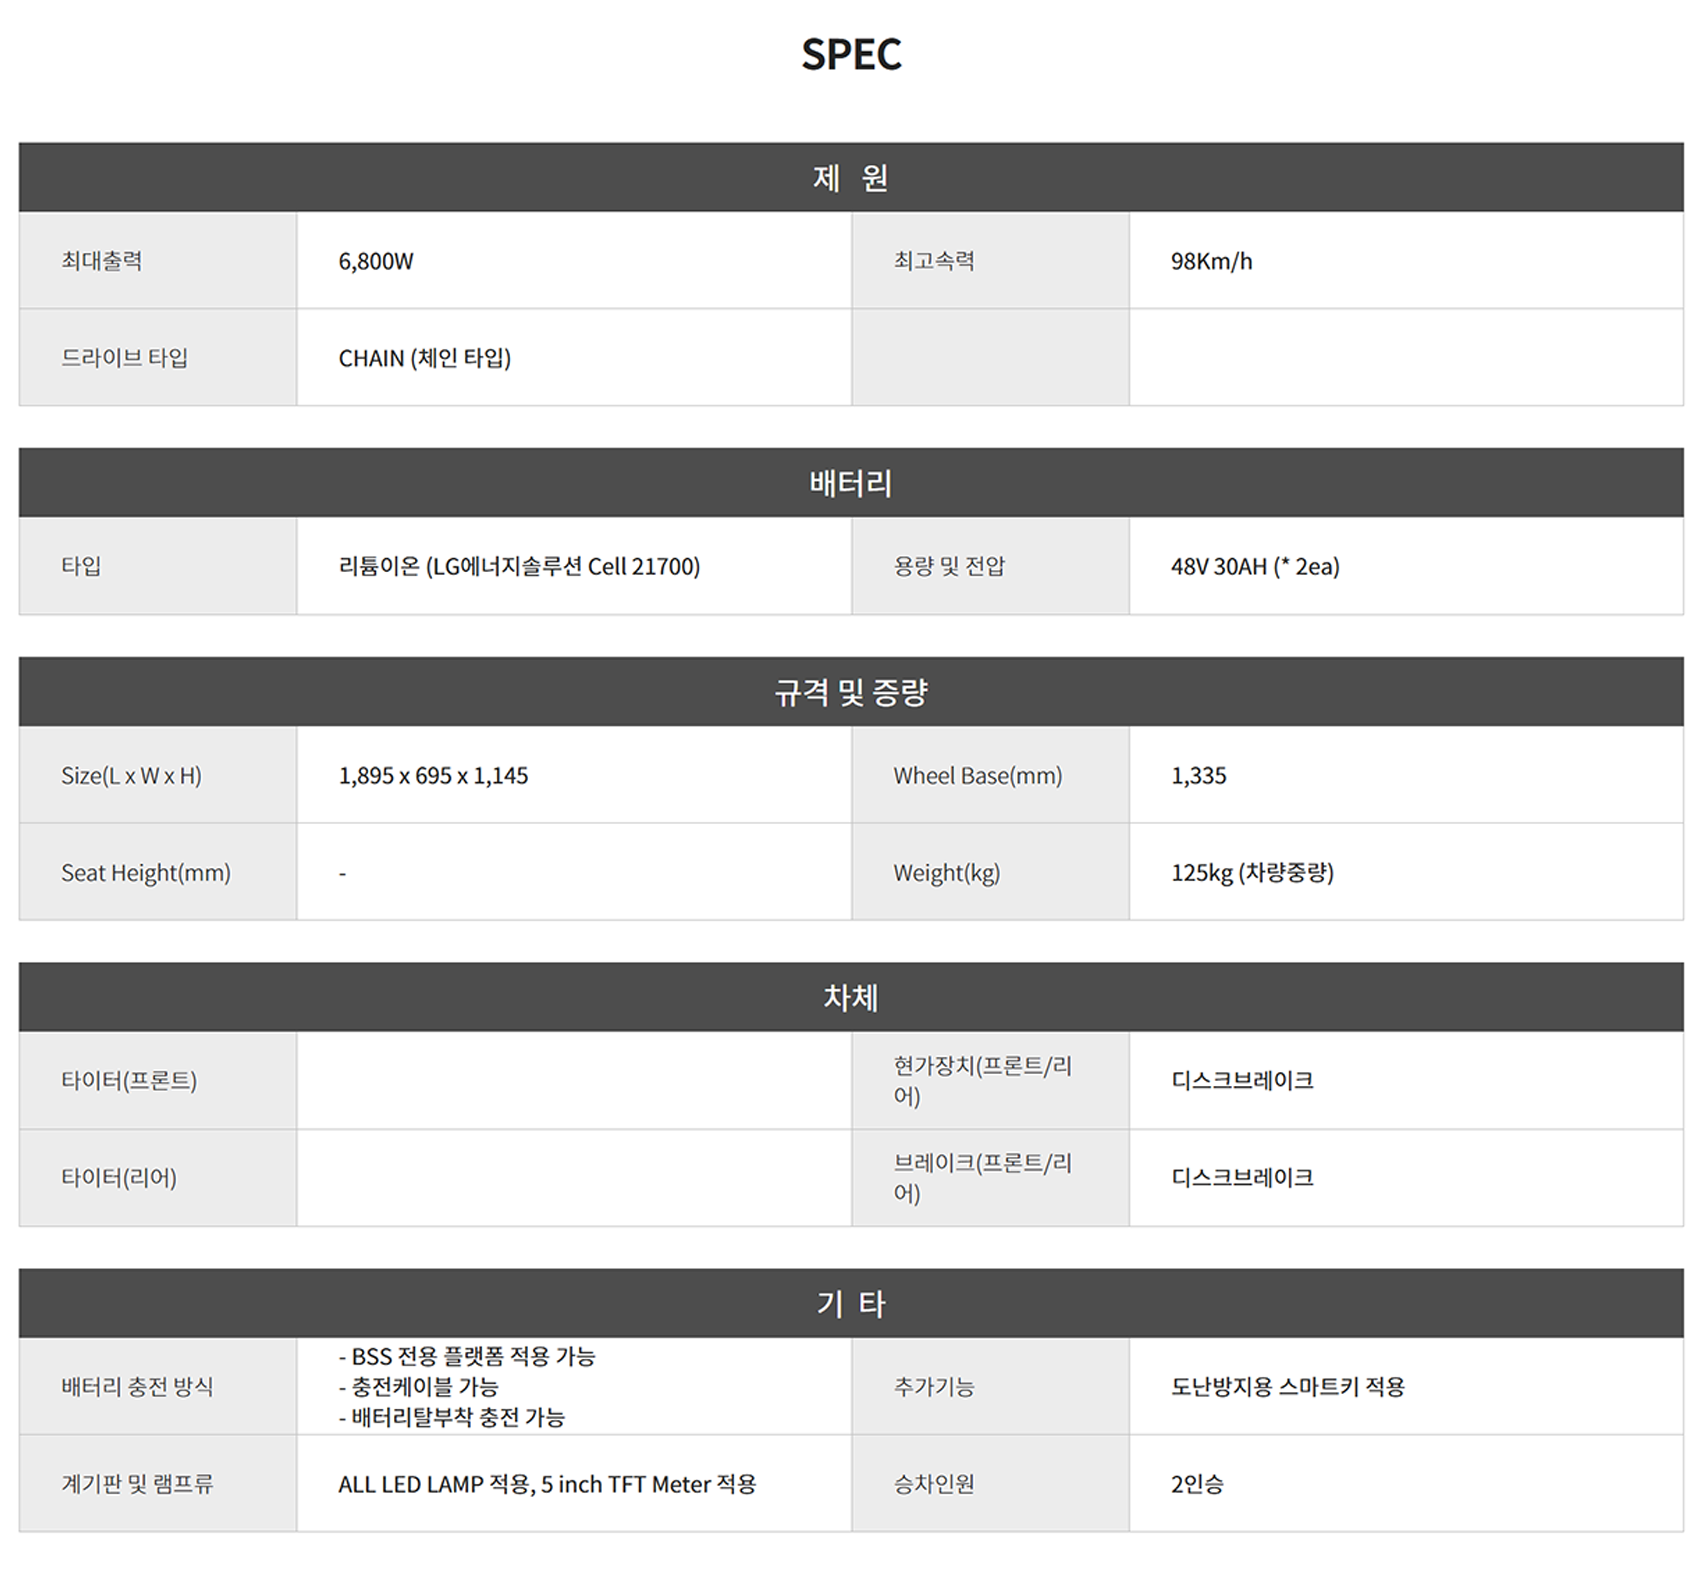Select the 48V 30AH battery capacity value

(x=1255, y=566)
